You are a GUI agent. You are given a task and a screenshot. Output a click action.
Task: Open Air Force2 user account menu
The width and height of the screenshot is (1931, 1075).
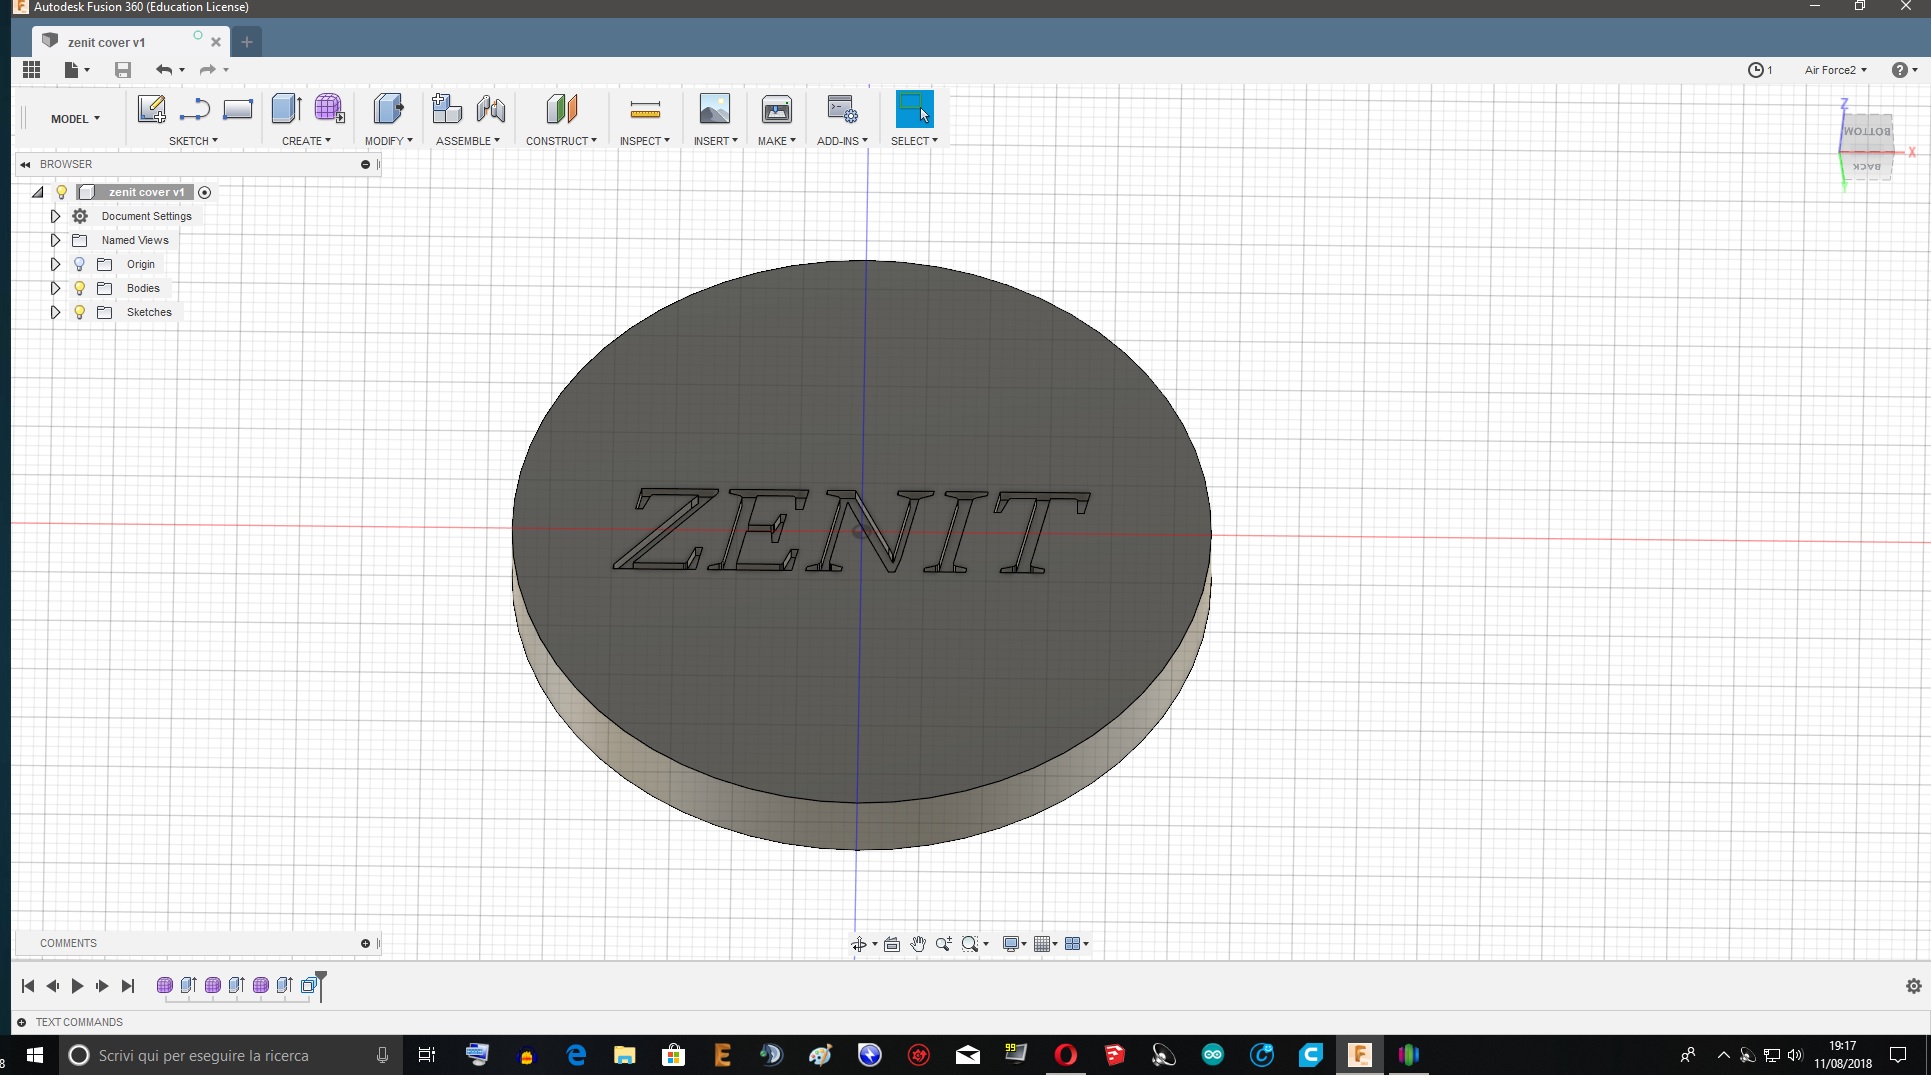[1835, 70]
